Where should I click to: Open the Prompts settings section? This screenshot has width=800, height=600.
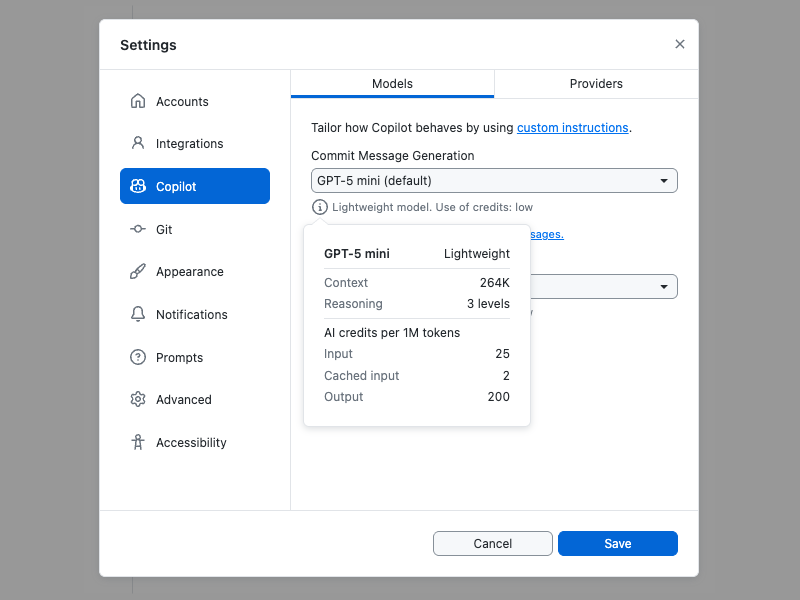point(195,357)
